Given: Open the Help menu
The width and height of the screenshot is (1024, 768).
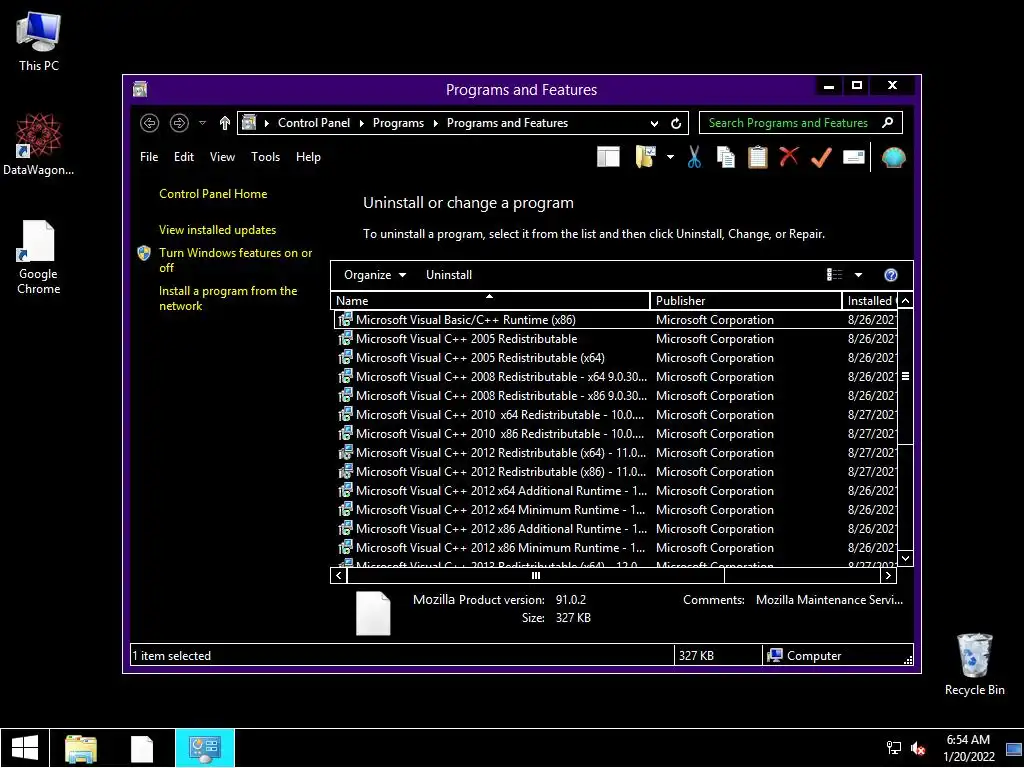Looking at the screenshot, I should coord(308,157).
